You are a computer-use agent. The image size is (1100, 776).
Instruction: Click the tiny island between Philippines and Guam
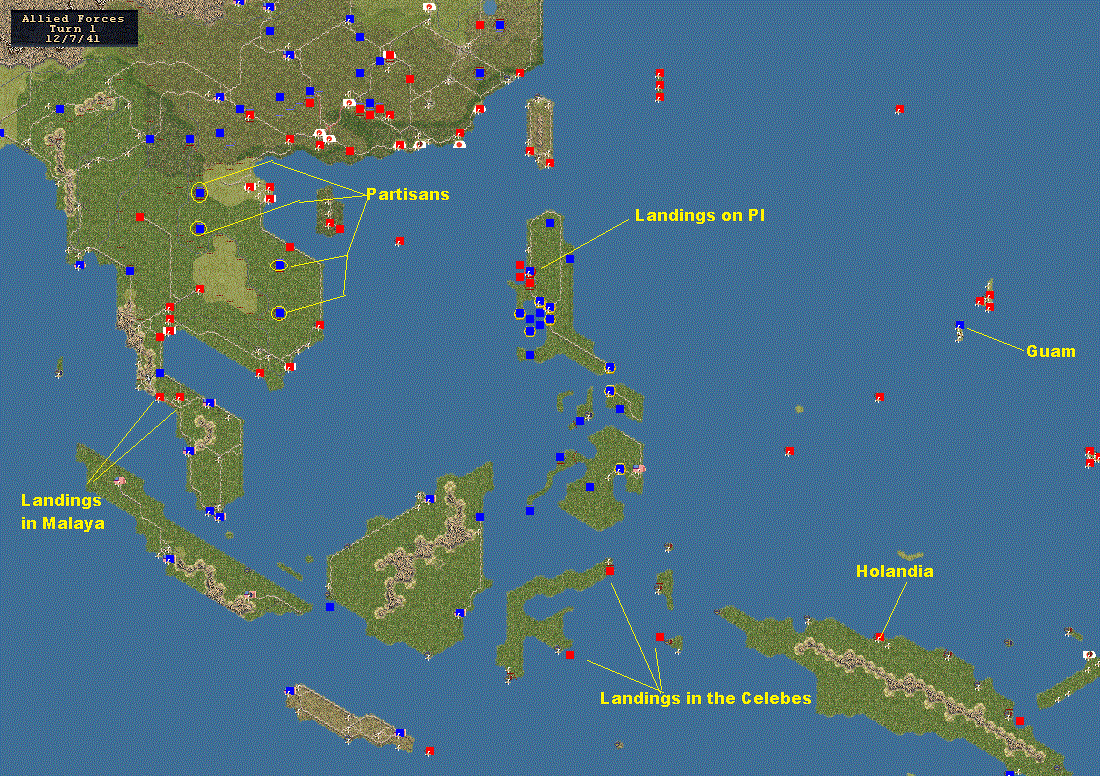799,408
